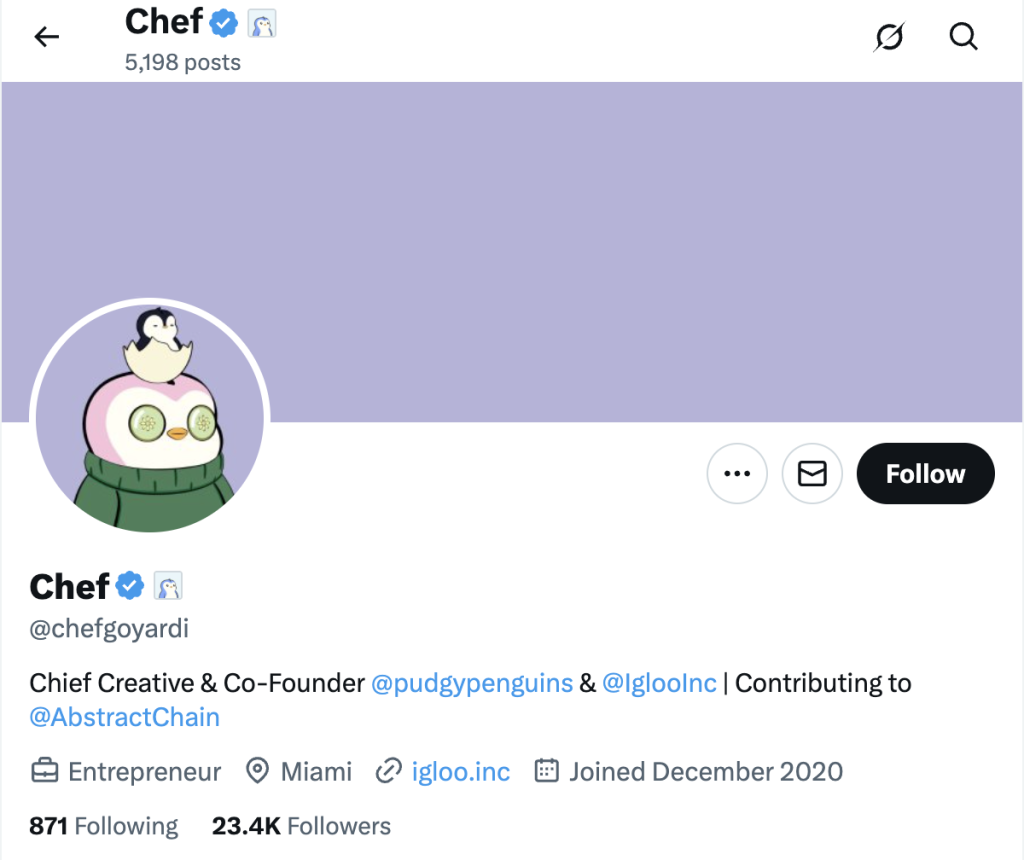
Task: Open the @pudgypenguins mention link
Action: tap(472, 684)
